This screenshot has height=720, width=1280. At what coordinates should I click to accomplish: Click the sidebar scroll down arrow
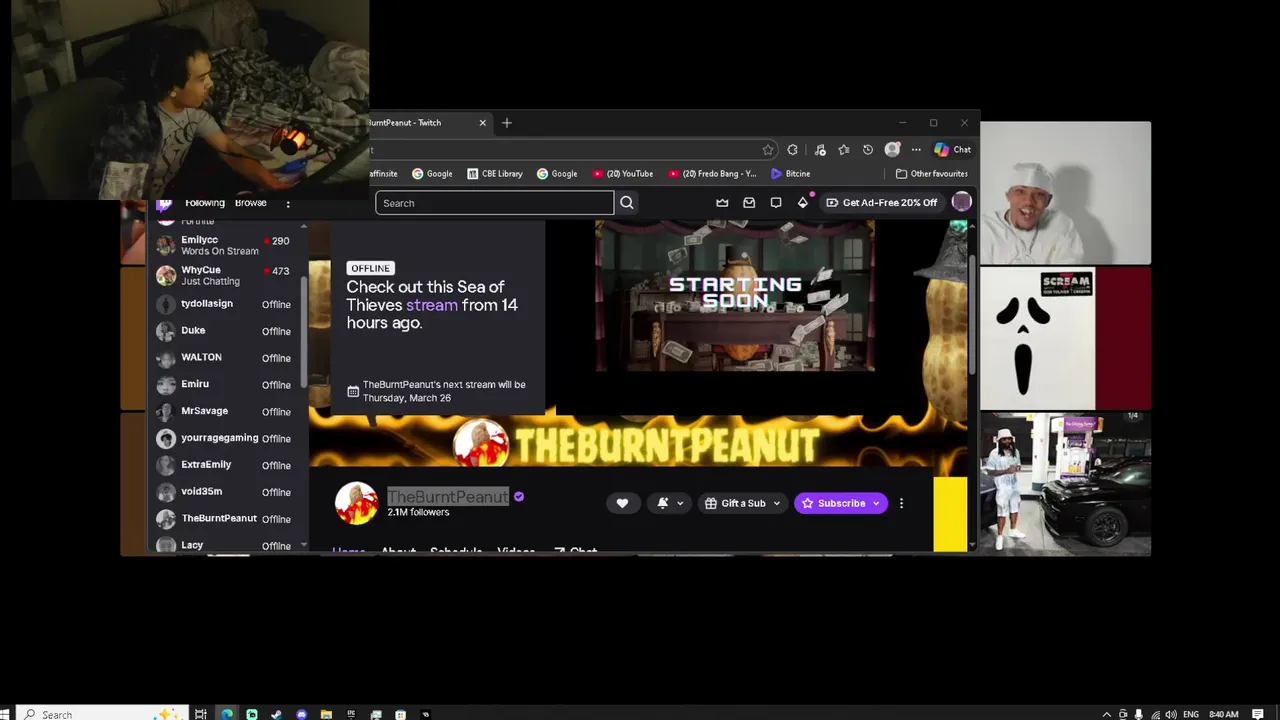tap(304, 545)
